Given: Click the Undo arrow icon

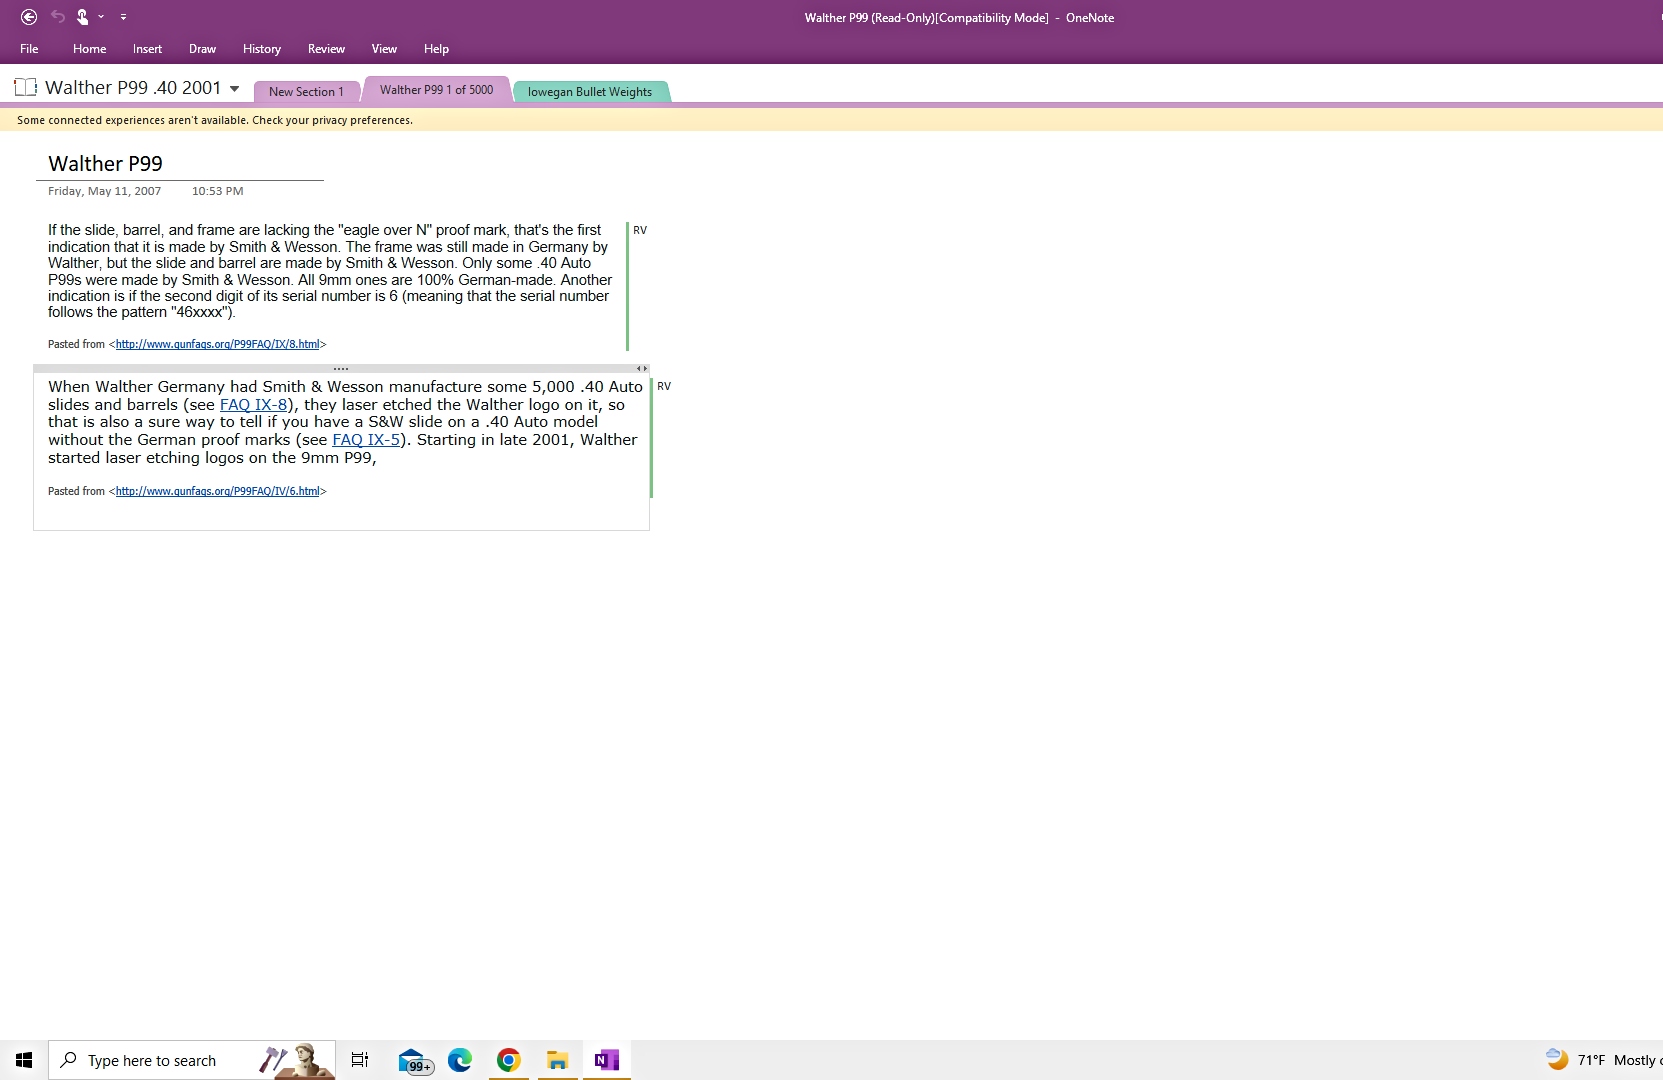Looking at the screenshot, I should (x=58, y=17).
